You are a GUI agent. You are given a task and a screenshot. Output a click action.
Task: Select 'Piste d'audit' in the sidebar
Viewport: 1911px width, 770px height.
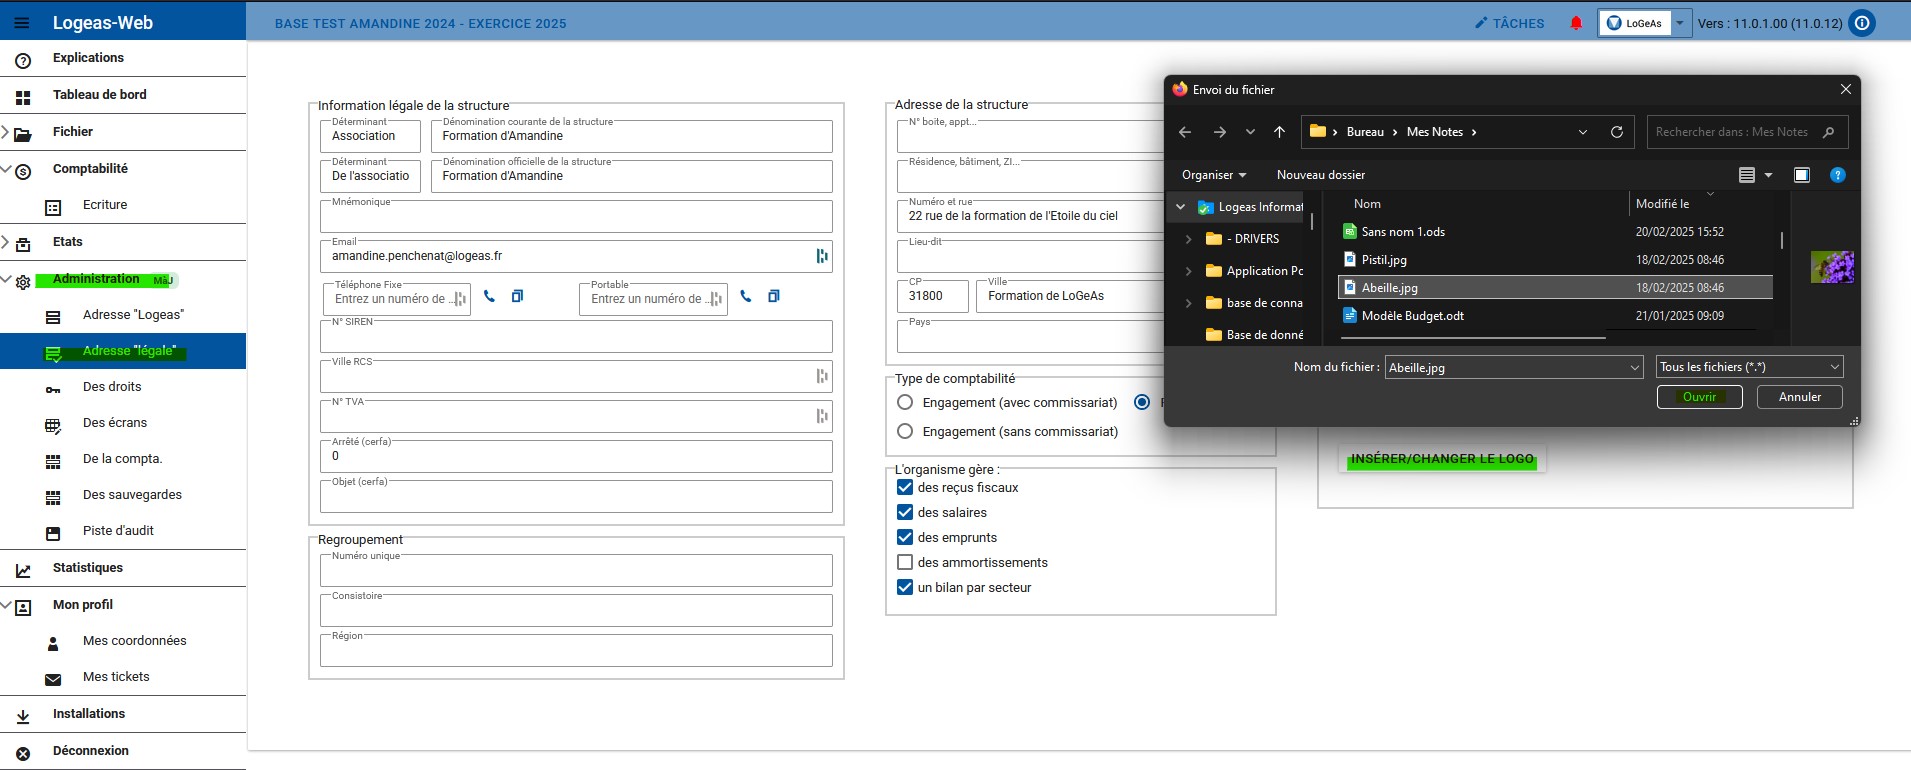118,531
